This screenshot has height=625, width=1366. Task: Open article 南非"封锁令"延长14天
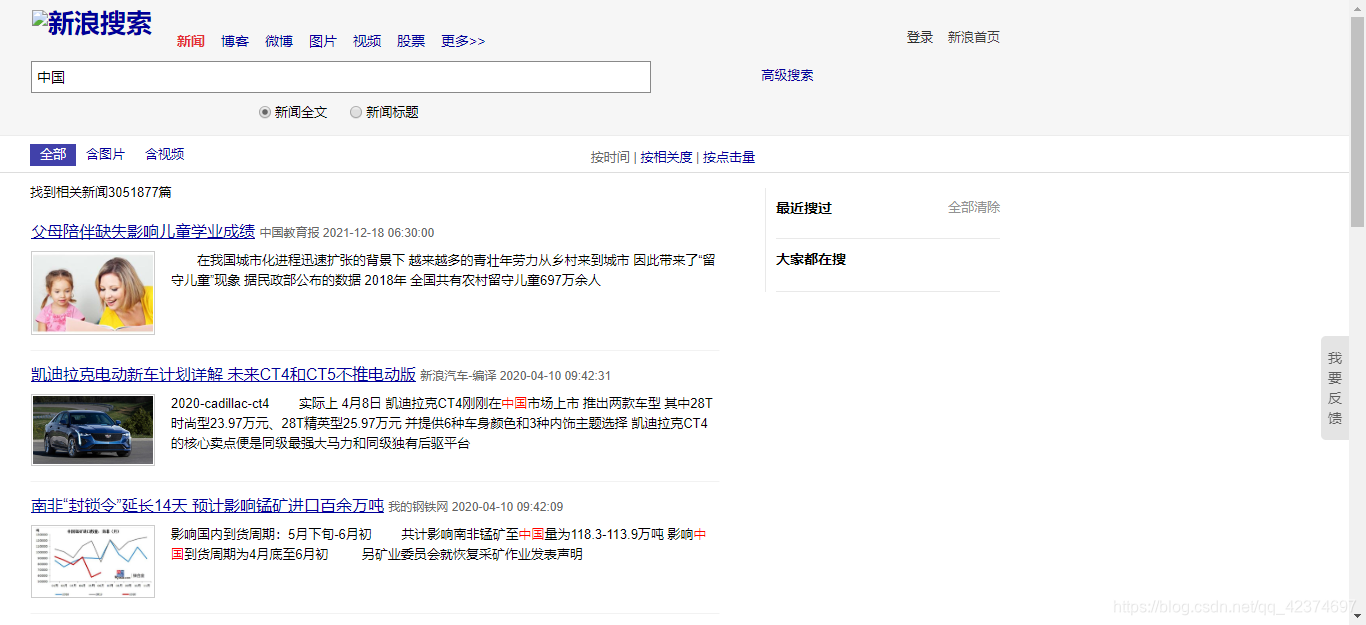coord(207,505)
